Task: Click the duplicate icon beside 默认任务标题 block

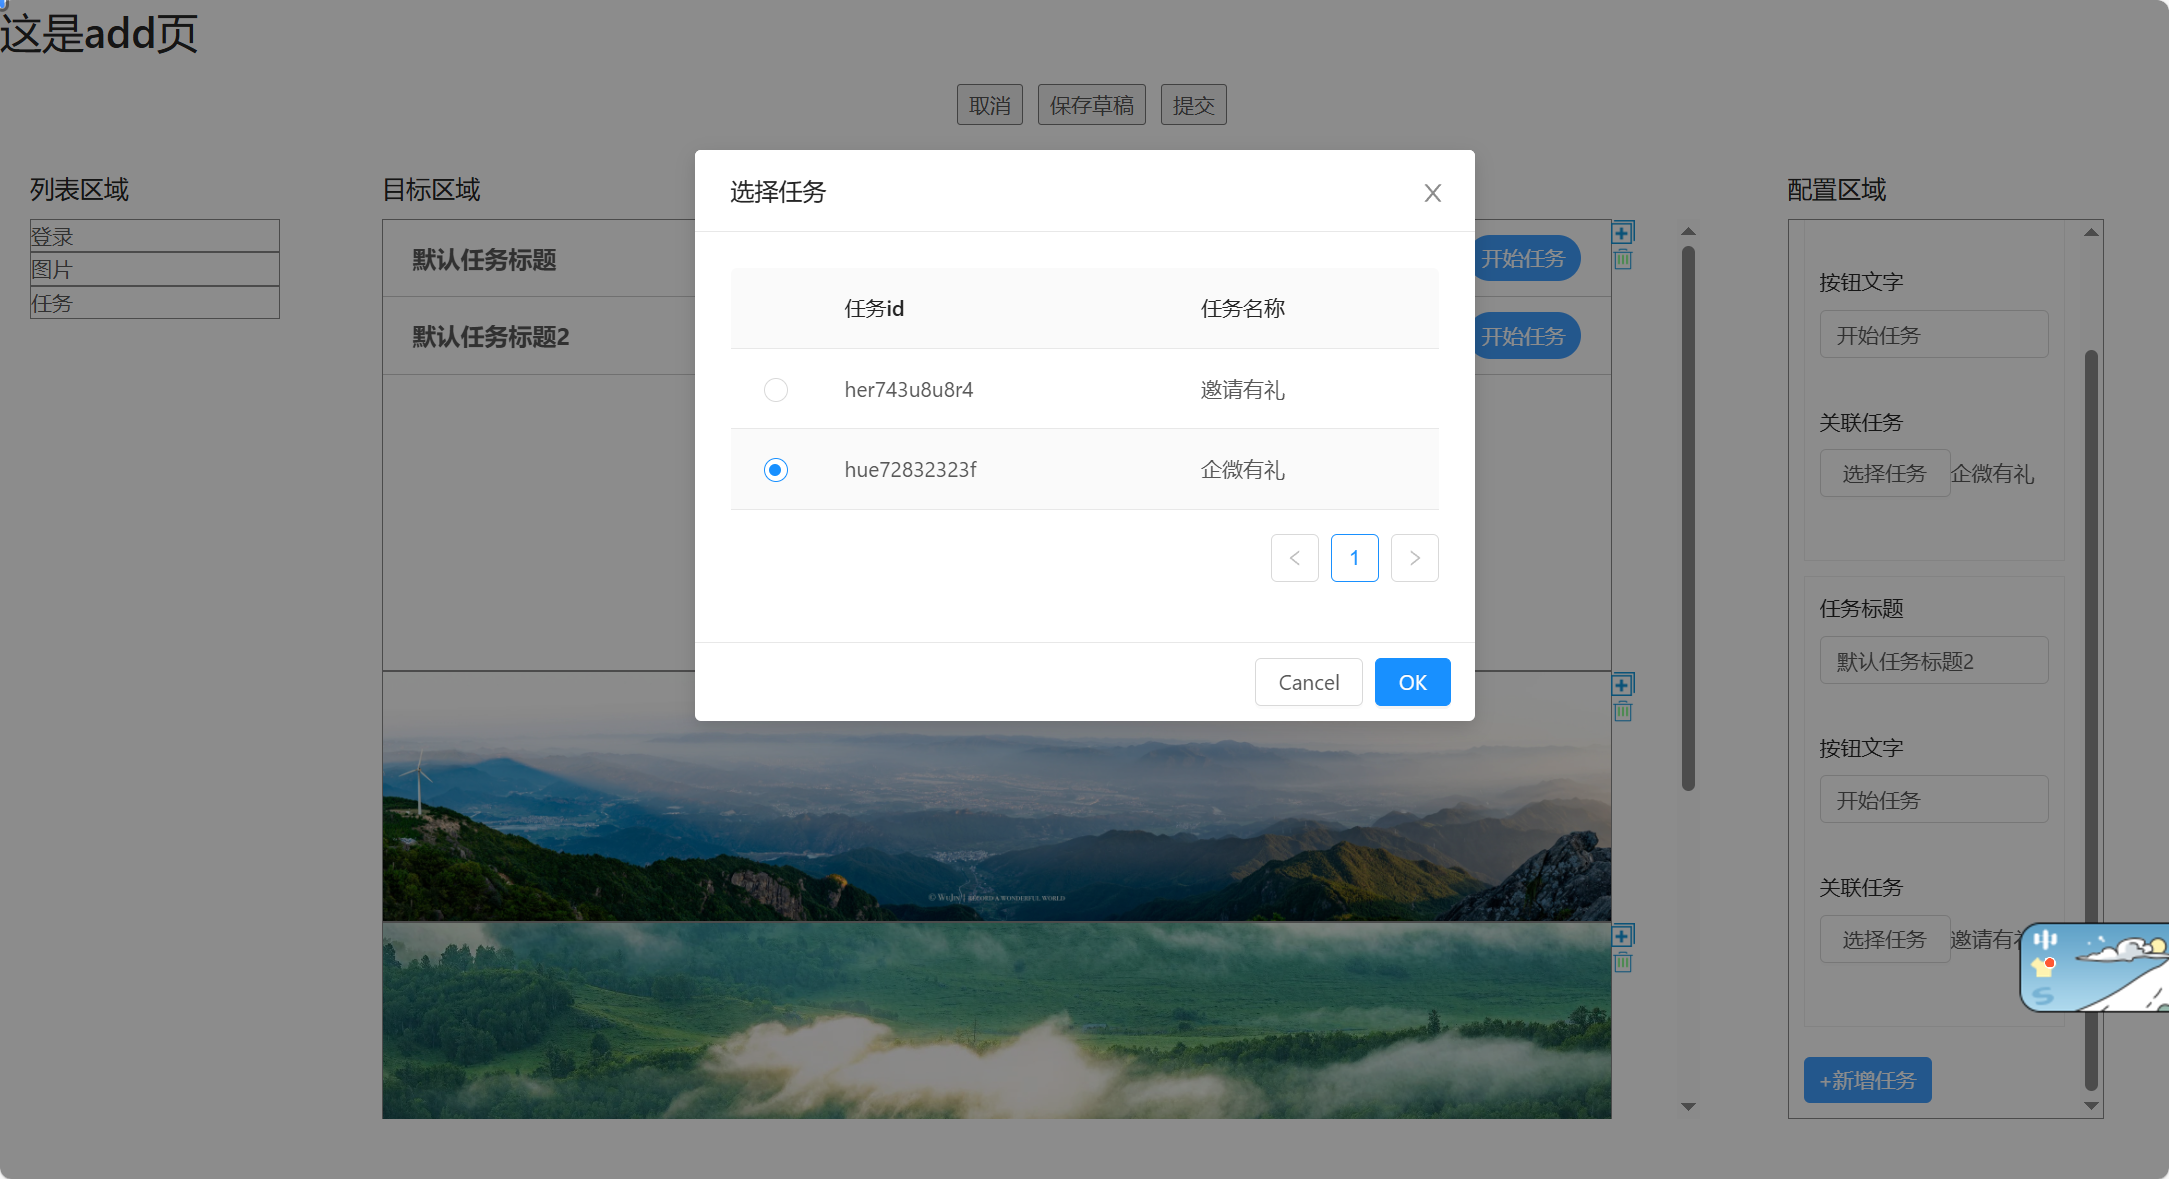Action: [x=1623, y=231]
